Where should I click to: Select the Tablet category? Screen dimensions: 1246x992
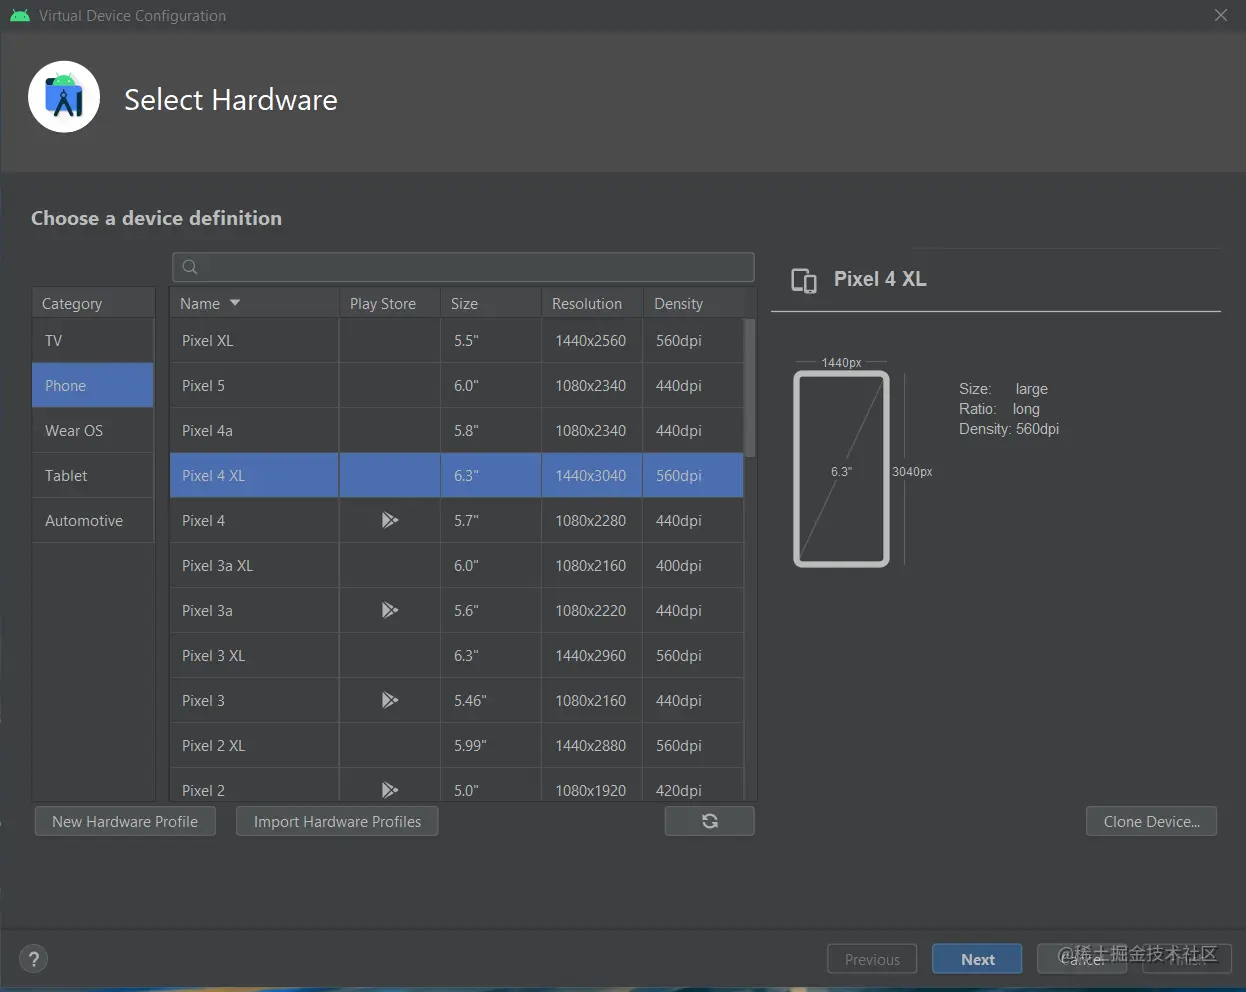pyautogui.click(x=93, y=475)
